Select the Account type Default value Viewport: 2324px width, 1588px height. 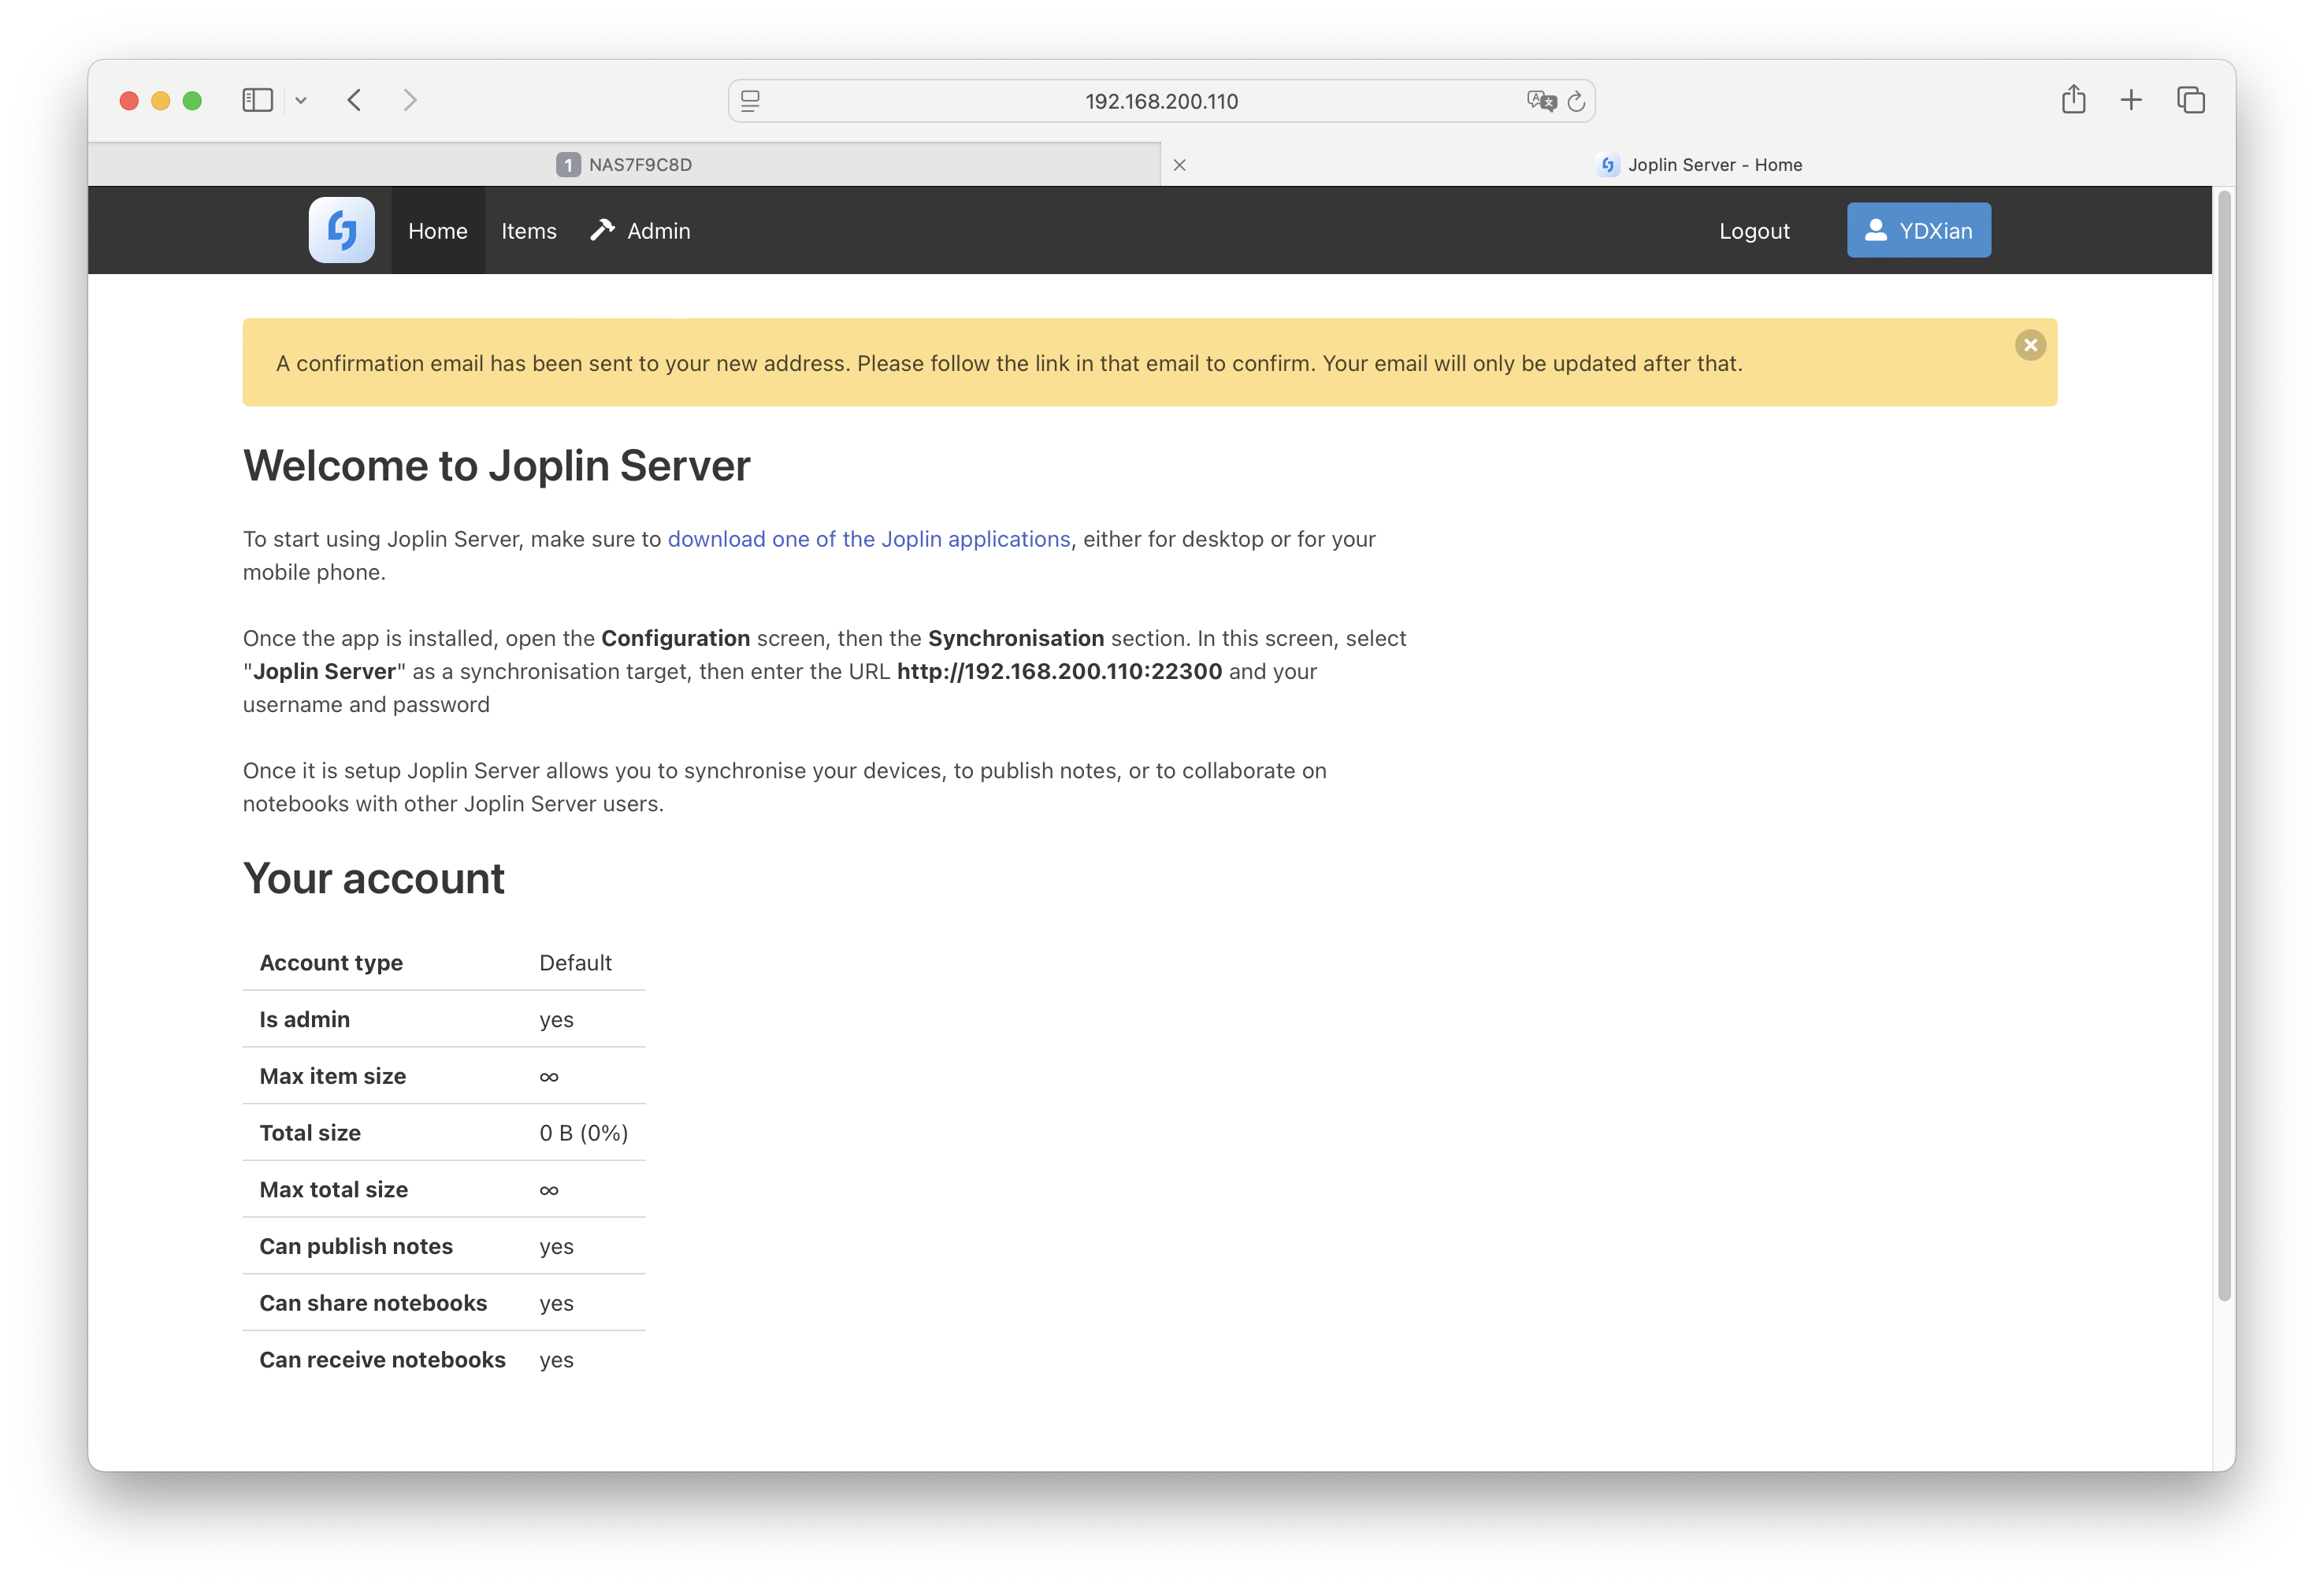(575, 962)
